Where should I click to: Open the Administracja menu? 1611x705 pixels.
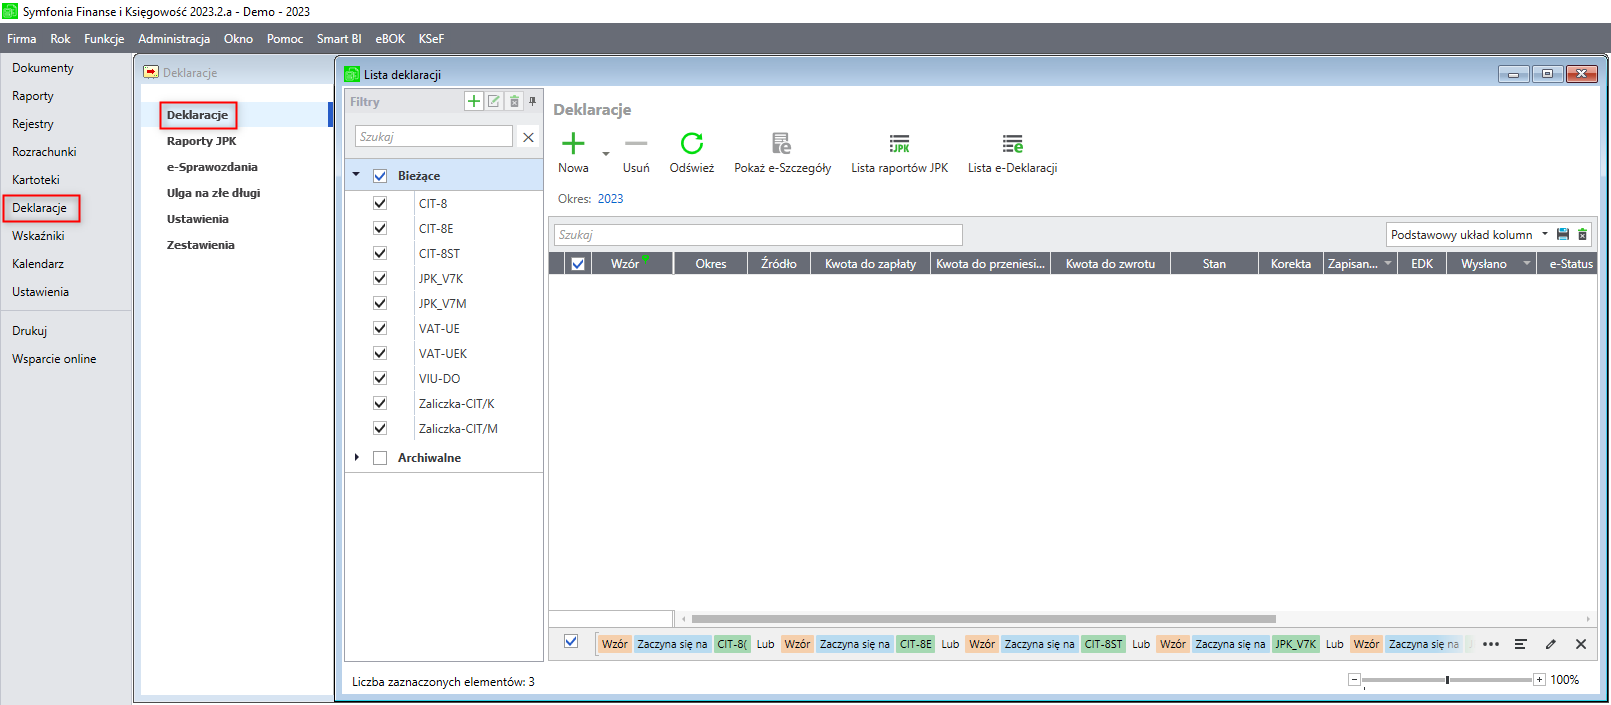(174, 39)
